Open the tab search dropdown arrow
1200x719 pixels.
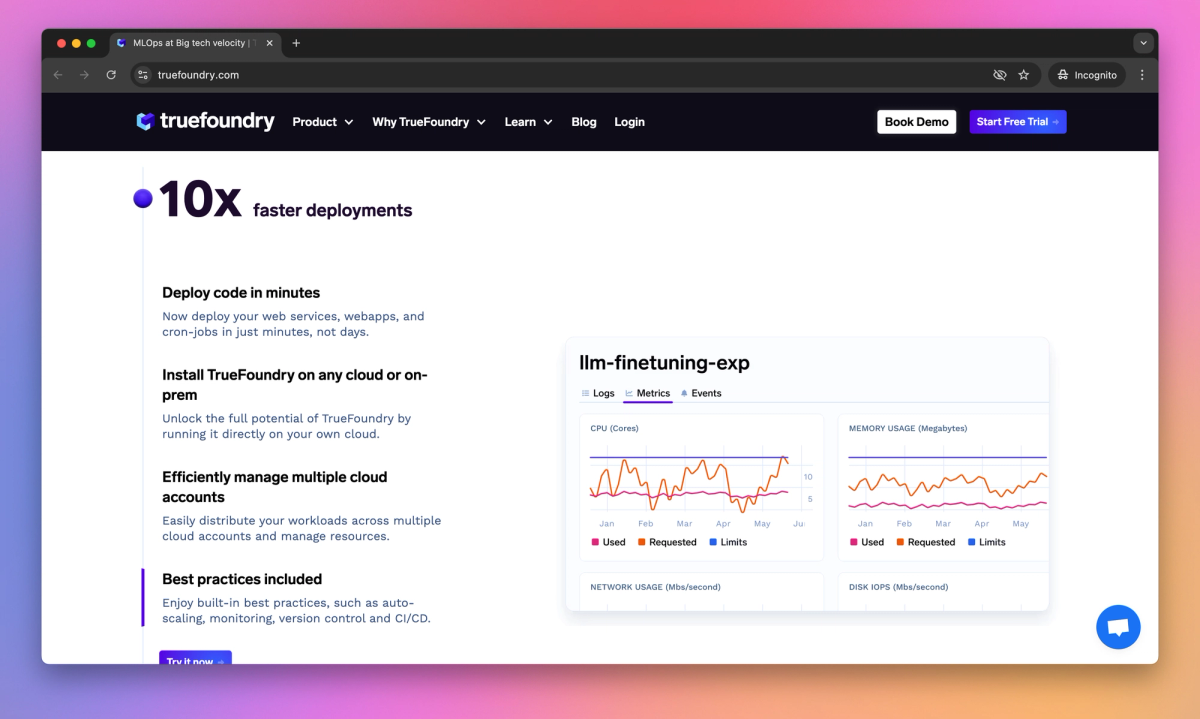(x=1143, y=43)
